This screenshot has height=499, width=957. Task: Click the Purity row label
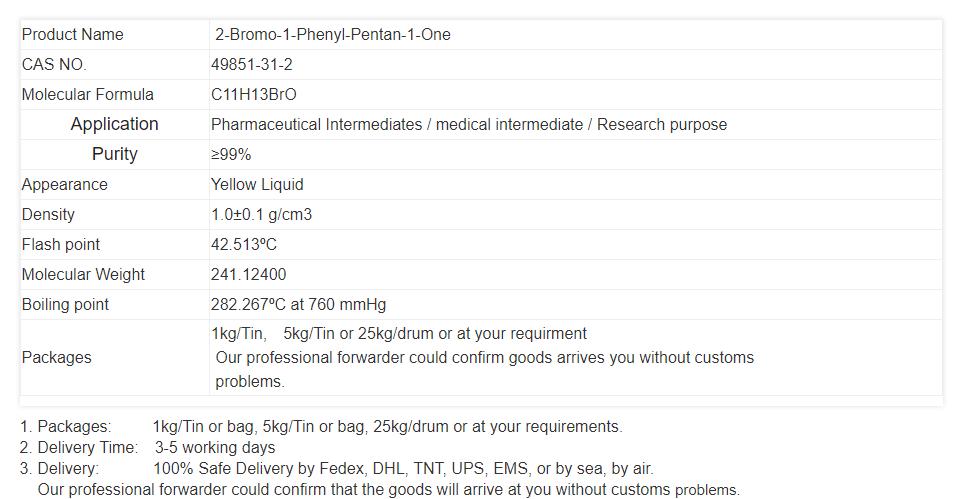click(114, 154)
